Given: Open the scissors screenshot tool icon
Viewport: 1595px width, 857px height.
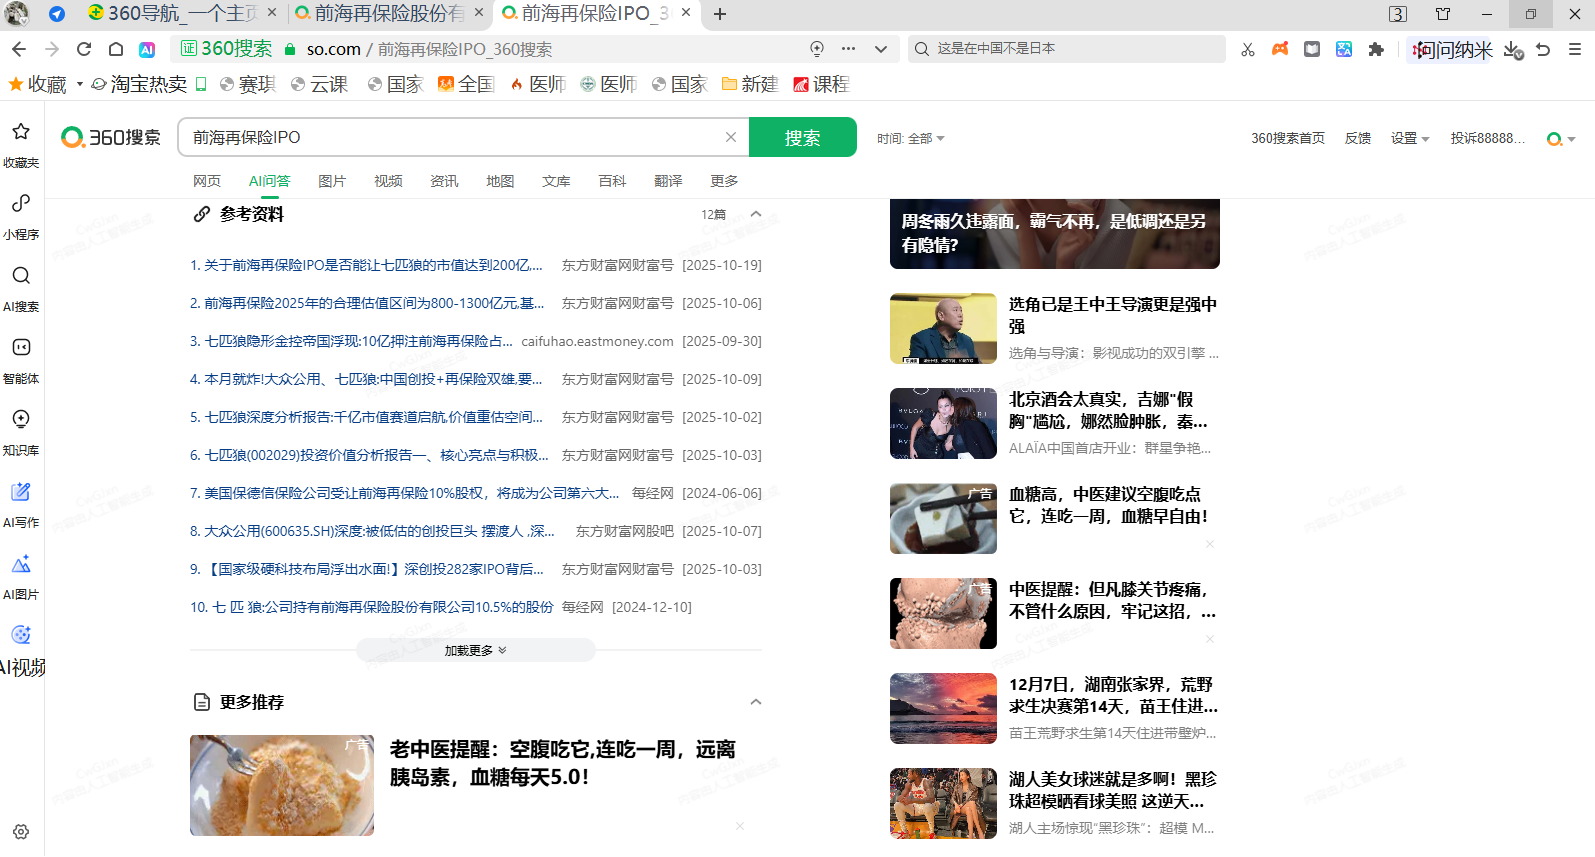Looking at the screenshot, I should coord(1248,49).
